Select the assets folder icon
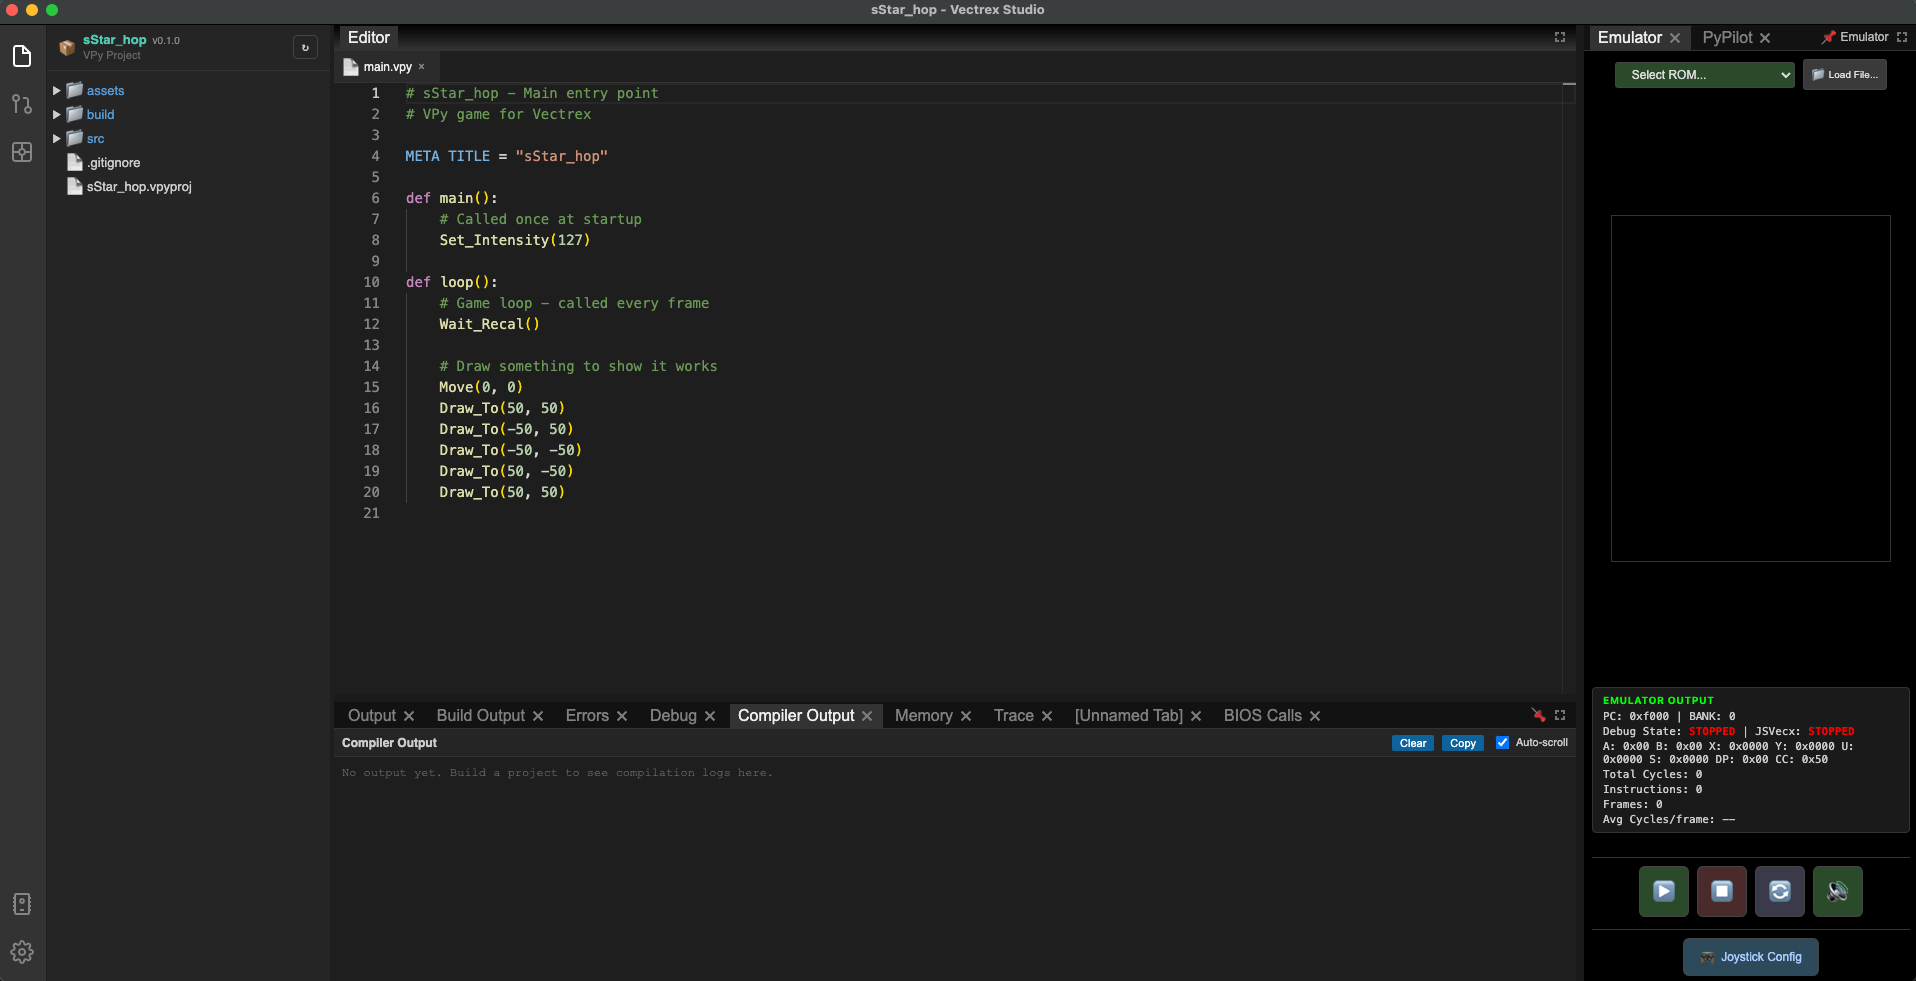This screenshot has height=981, width=1916. pos(75,90)
